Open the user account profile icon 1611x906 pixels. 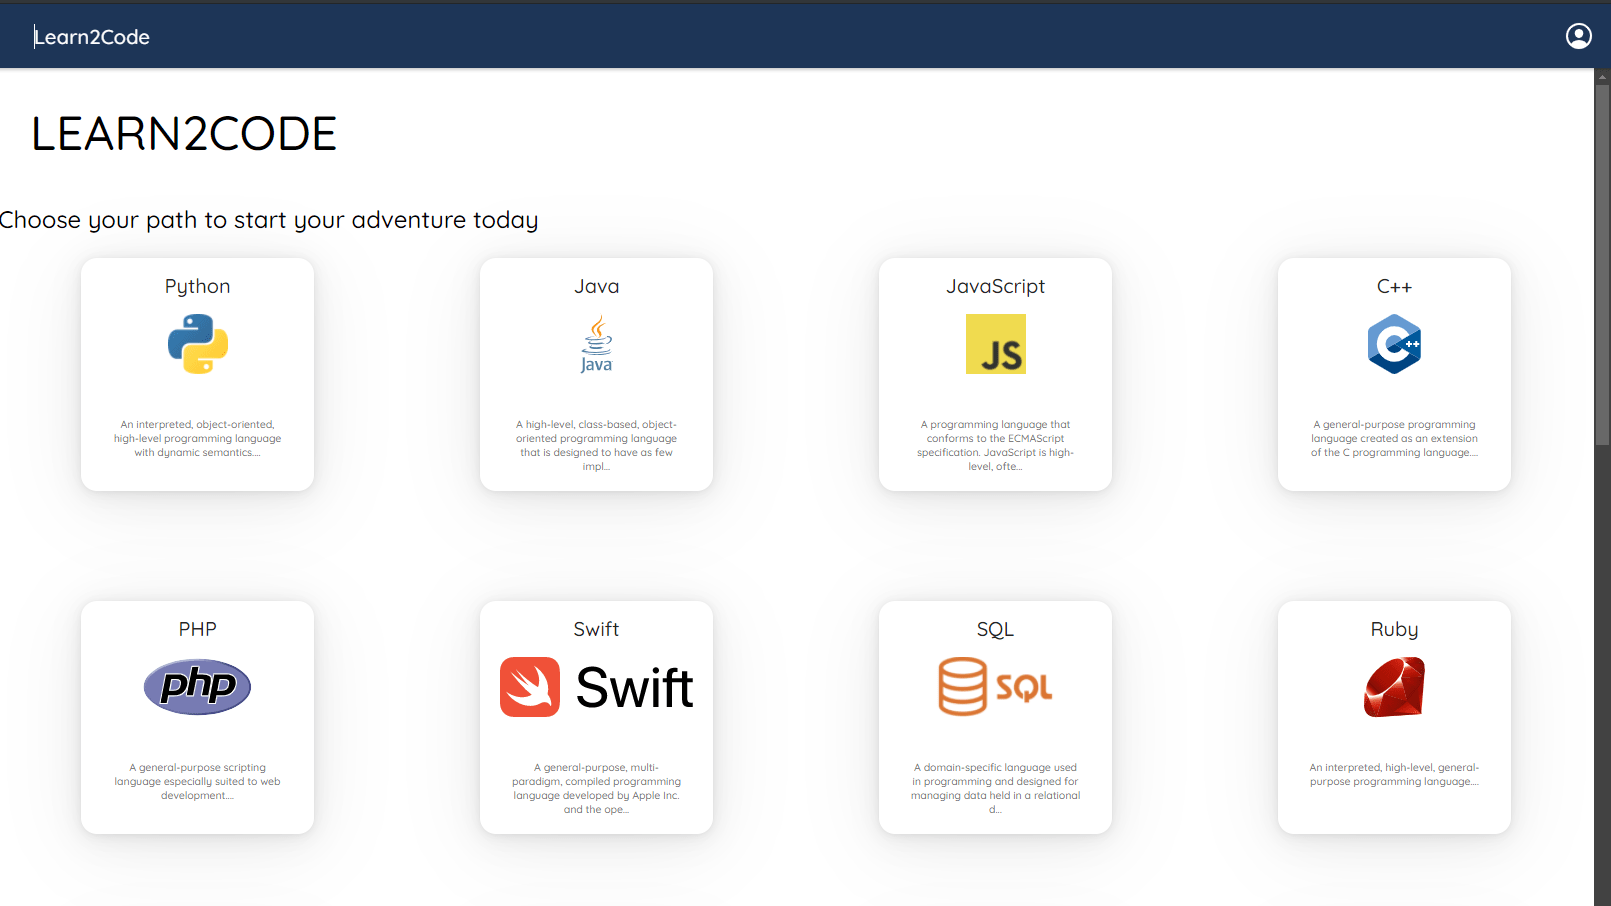1578,36
